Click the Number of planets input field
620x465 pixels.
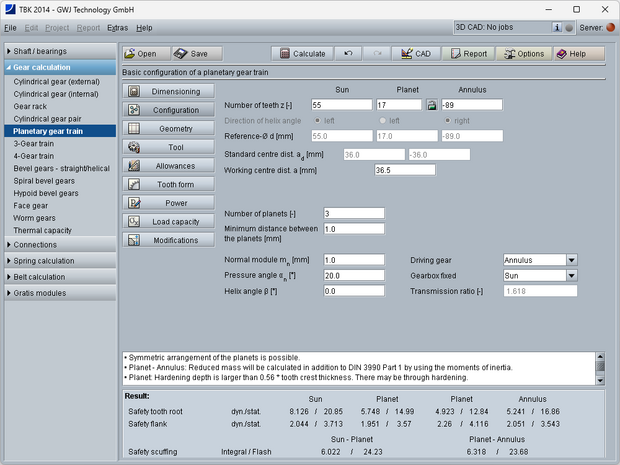354,214
